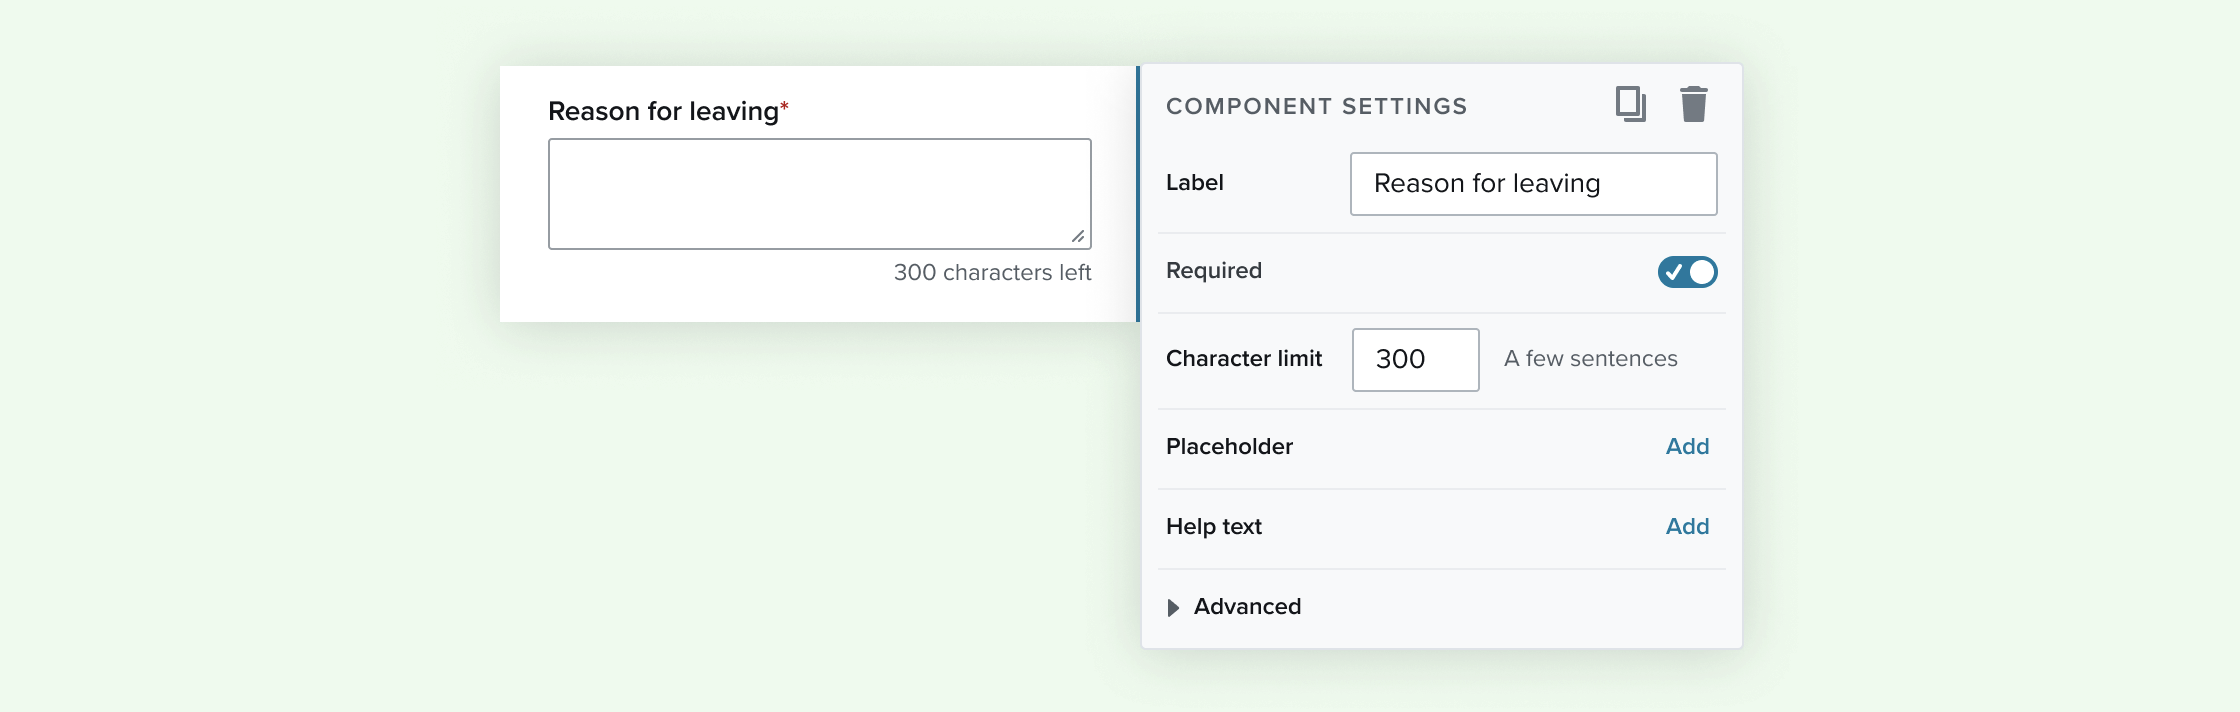Viewport: 2240px width, 712px height.
Task: Click the 'Reason for leaving' preview field label
Action: click(x=663, y=111)
